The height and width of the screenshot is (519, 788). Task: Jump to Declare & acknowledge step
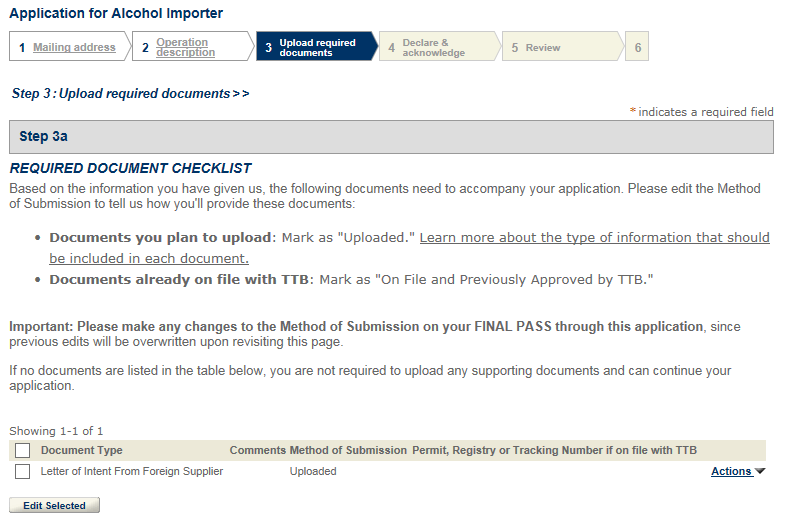[433, 47]
